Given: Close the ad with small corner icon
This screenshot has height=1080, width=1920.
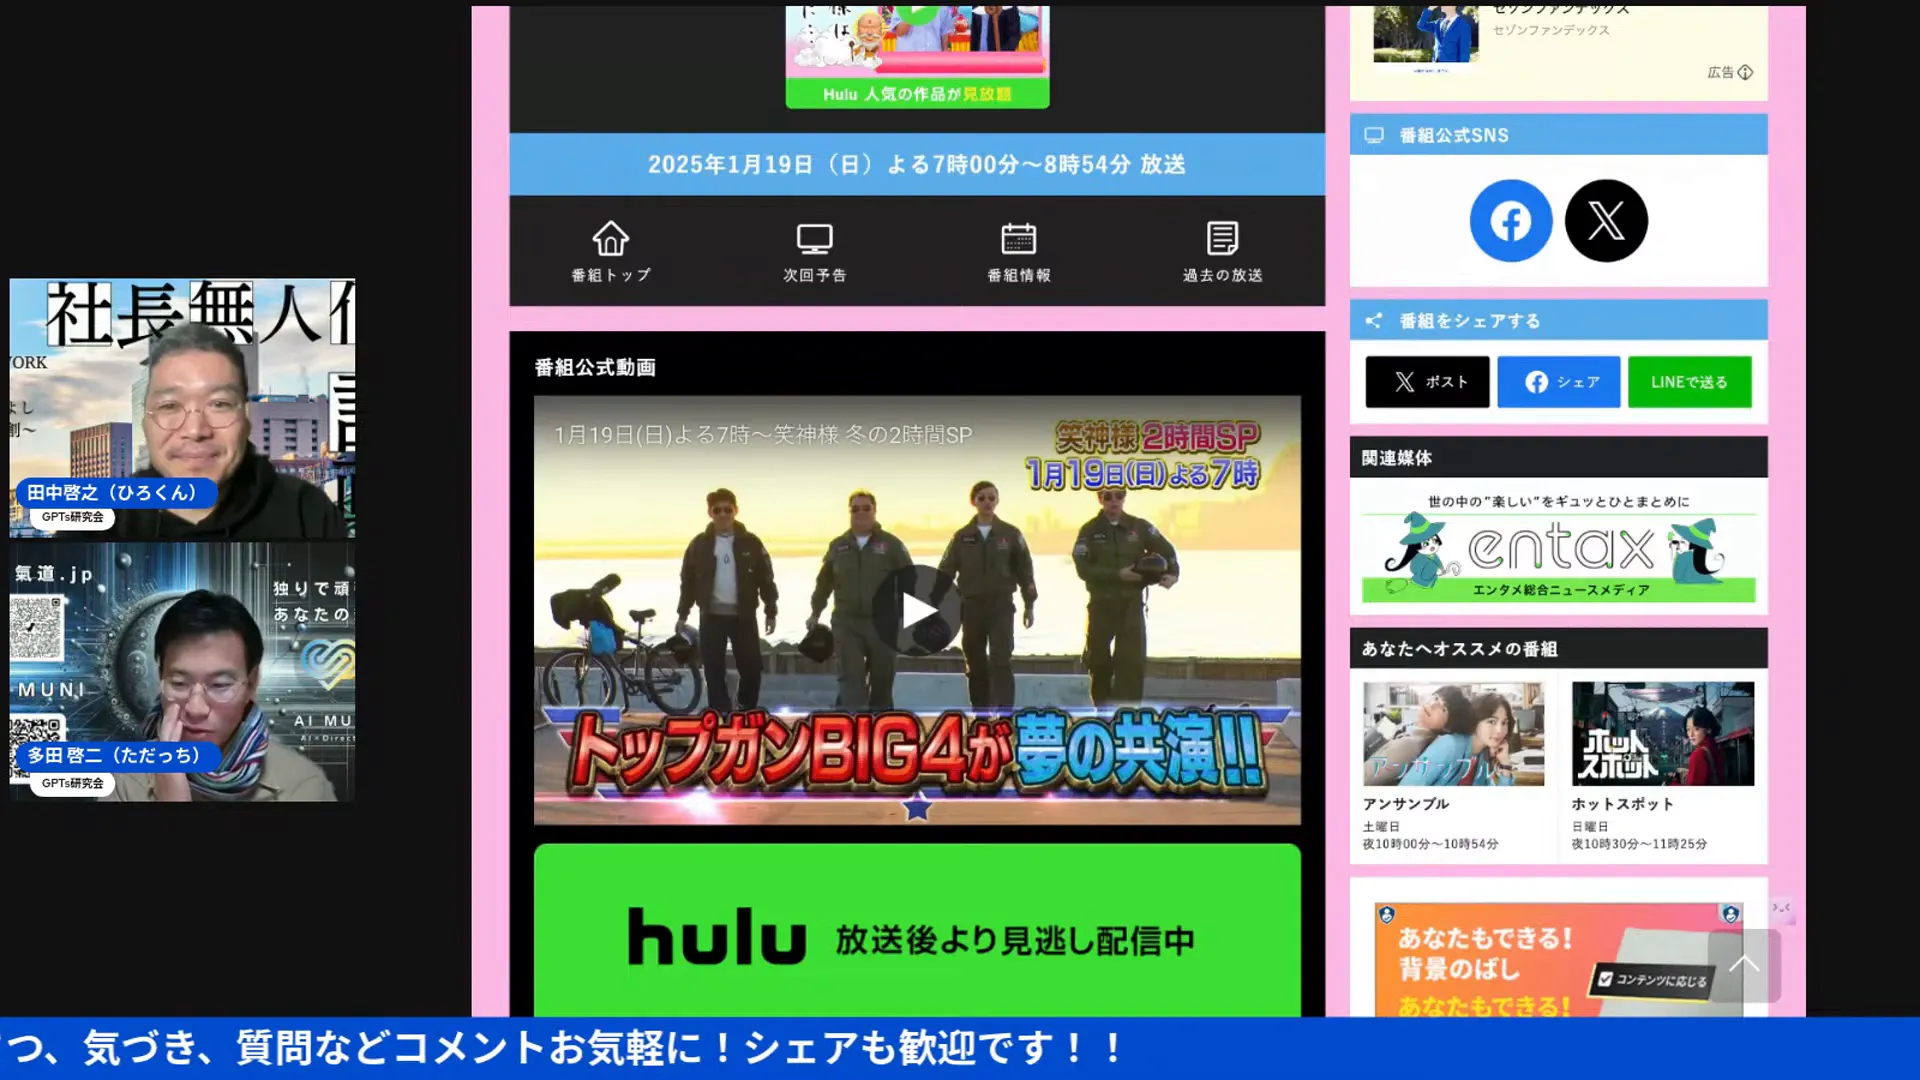Looking at the screenshot, I should coord(1782,908).
